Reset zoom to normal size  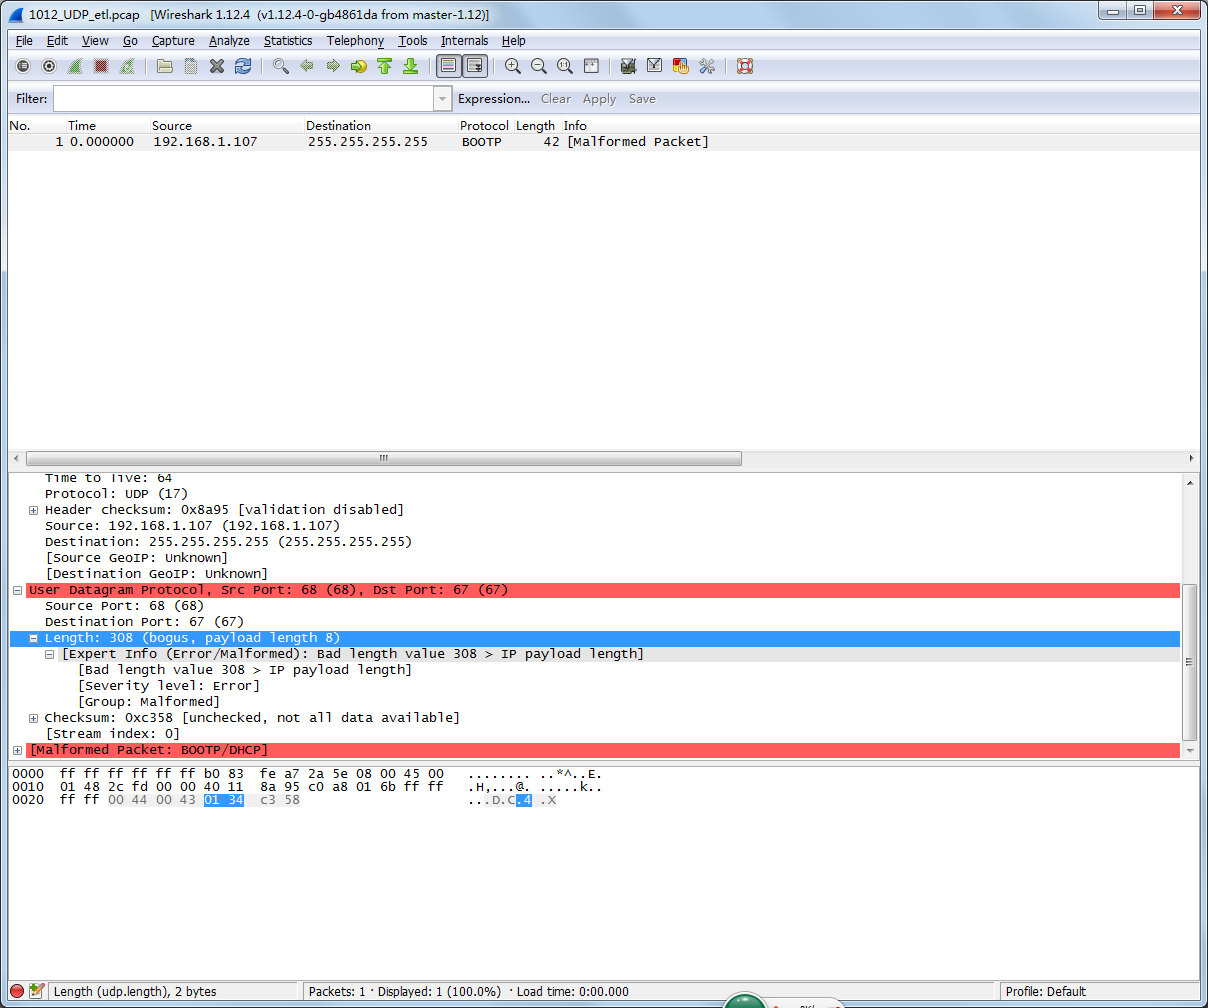[565, 66]
